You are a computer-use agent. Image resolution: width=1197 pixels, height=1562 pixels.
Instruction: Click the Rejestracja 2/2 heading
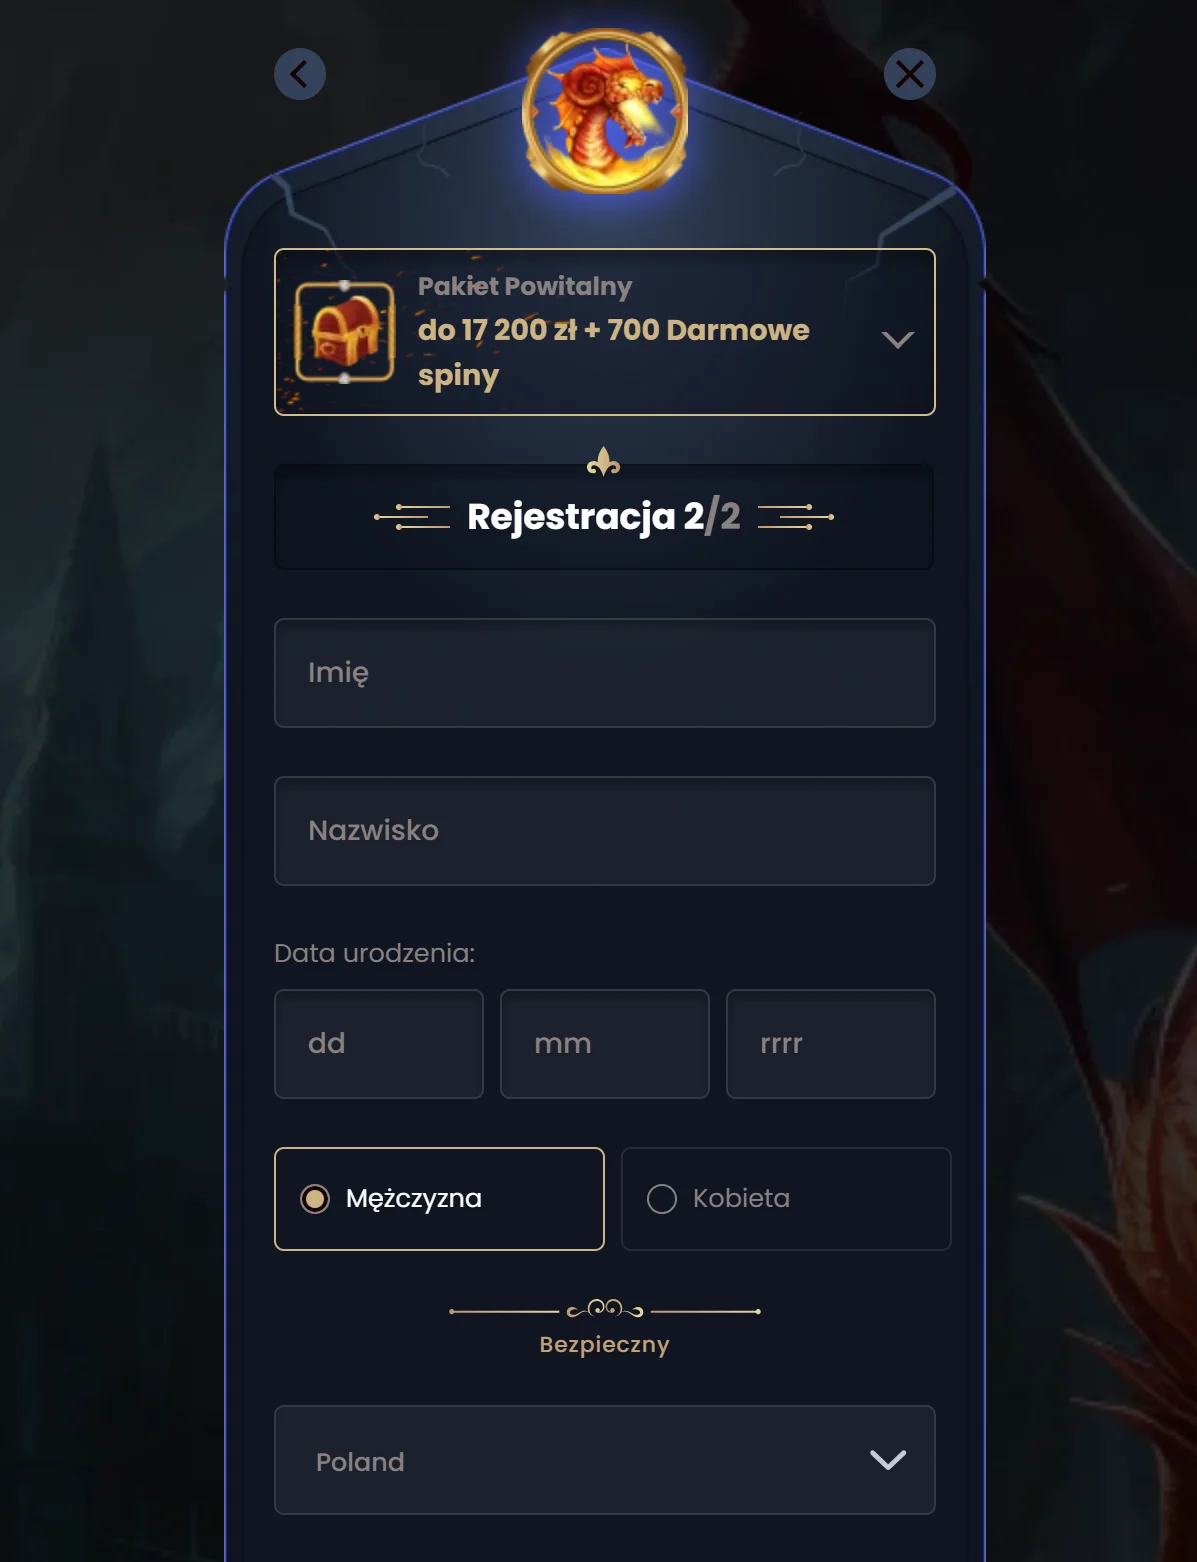604,517
